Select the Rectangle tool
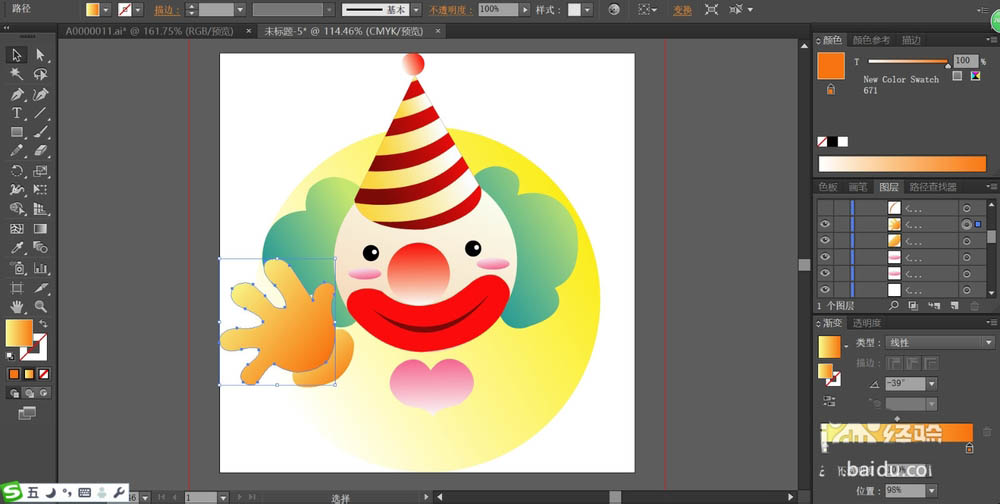Viewport: 1000px width, 504px height. [17, 133]
